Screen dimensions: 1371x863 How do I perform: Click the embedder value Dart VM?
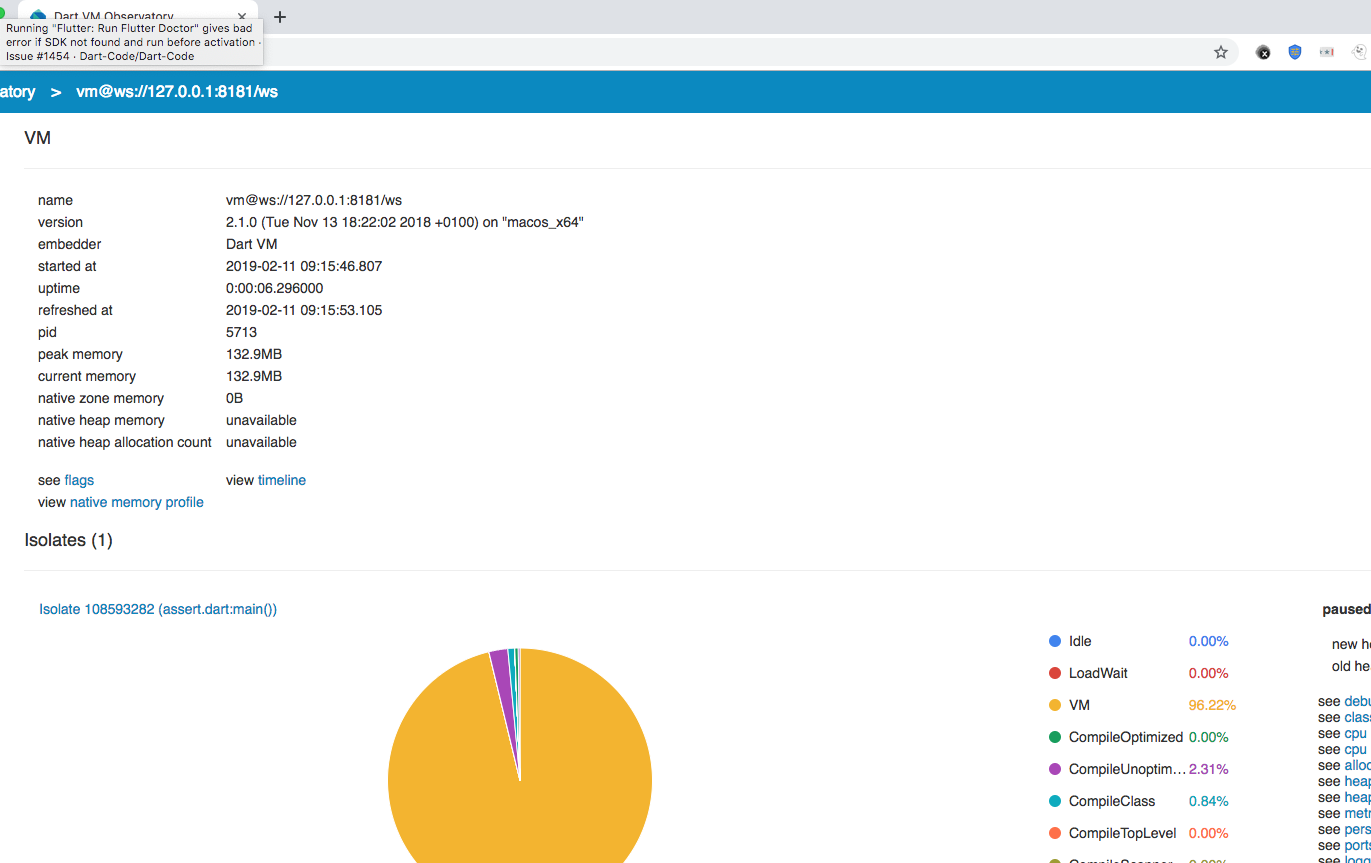252,244
